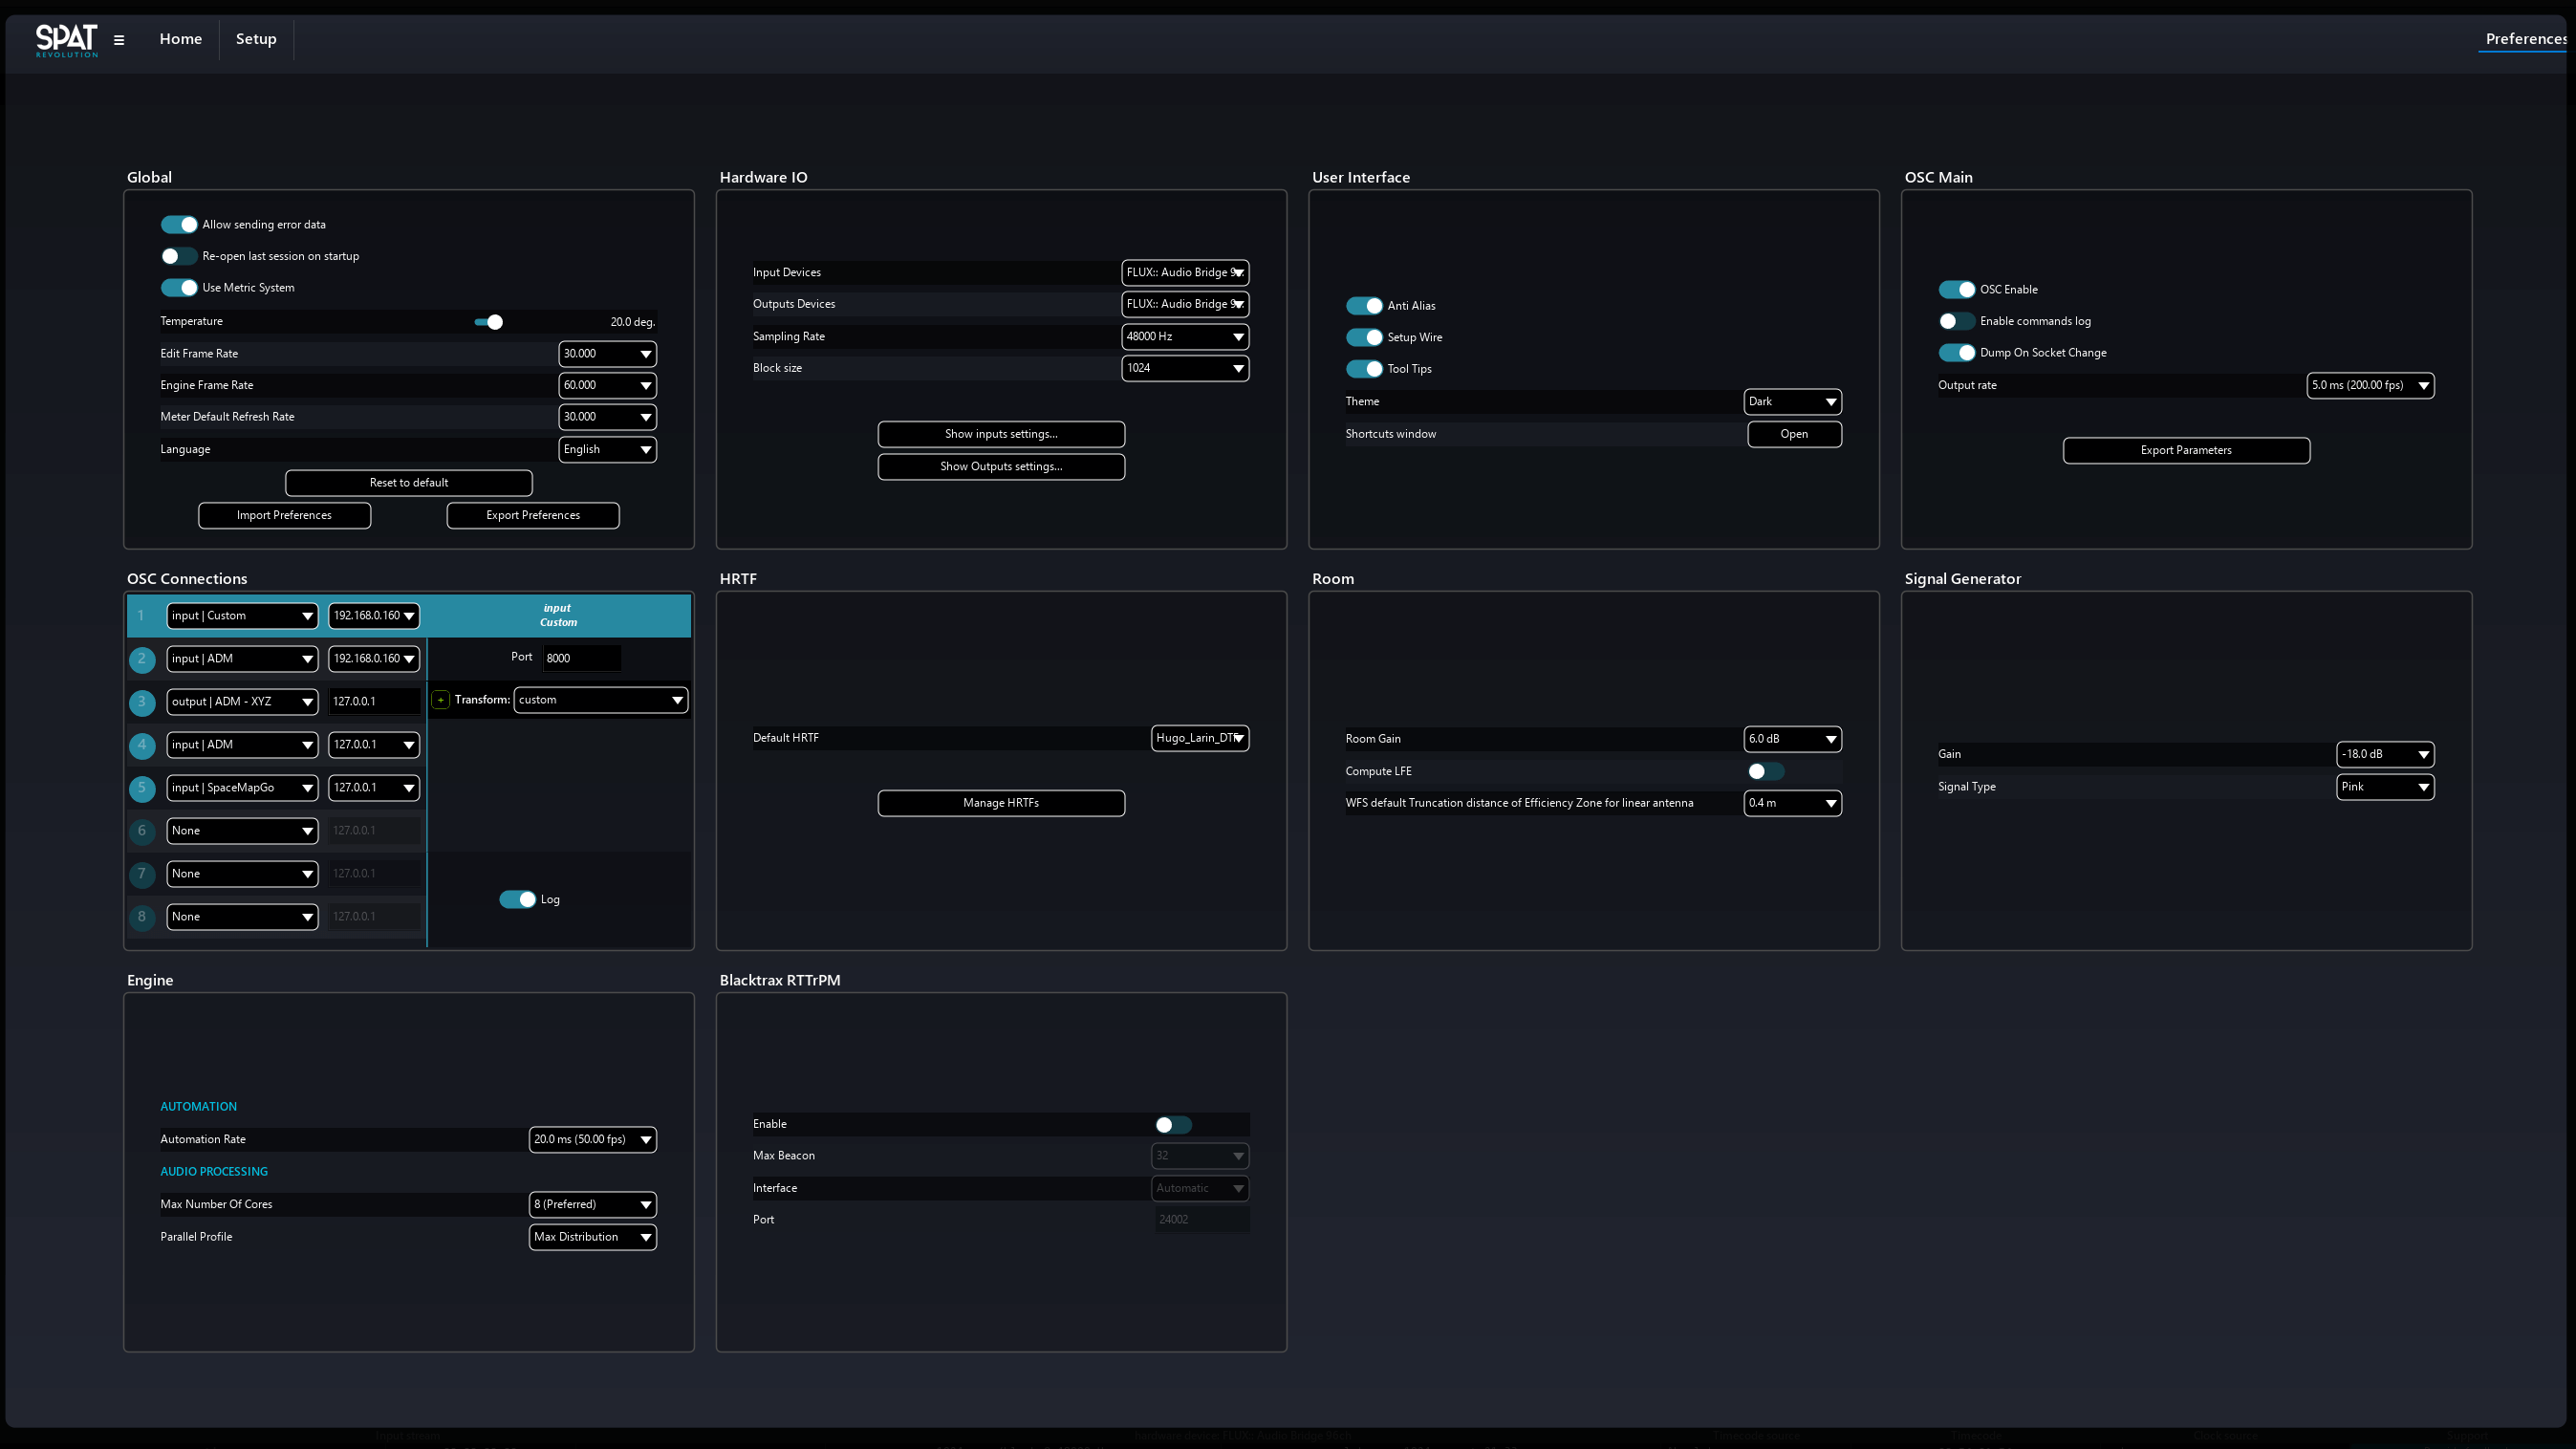Select OSC connection number 5 circle
Screen dimensions: 2576x1449
click(141, 788)
